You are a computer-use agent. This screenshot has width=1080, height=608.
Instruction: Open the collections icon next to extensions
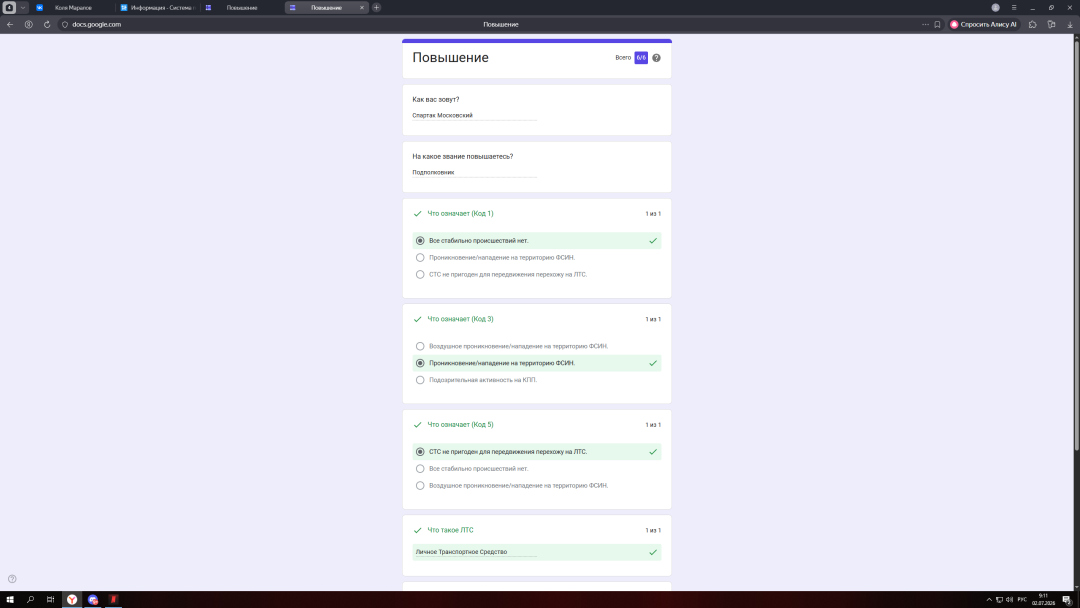[1051, 24]
